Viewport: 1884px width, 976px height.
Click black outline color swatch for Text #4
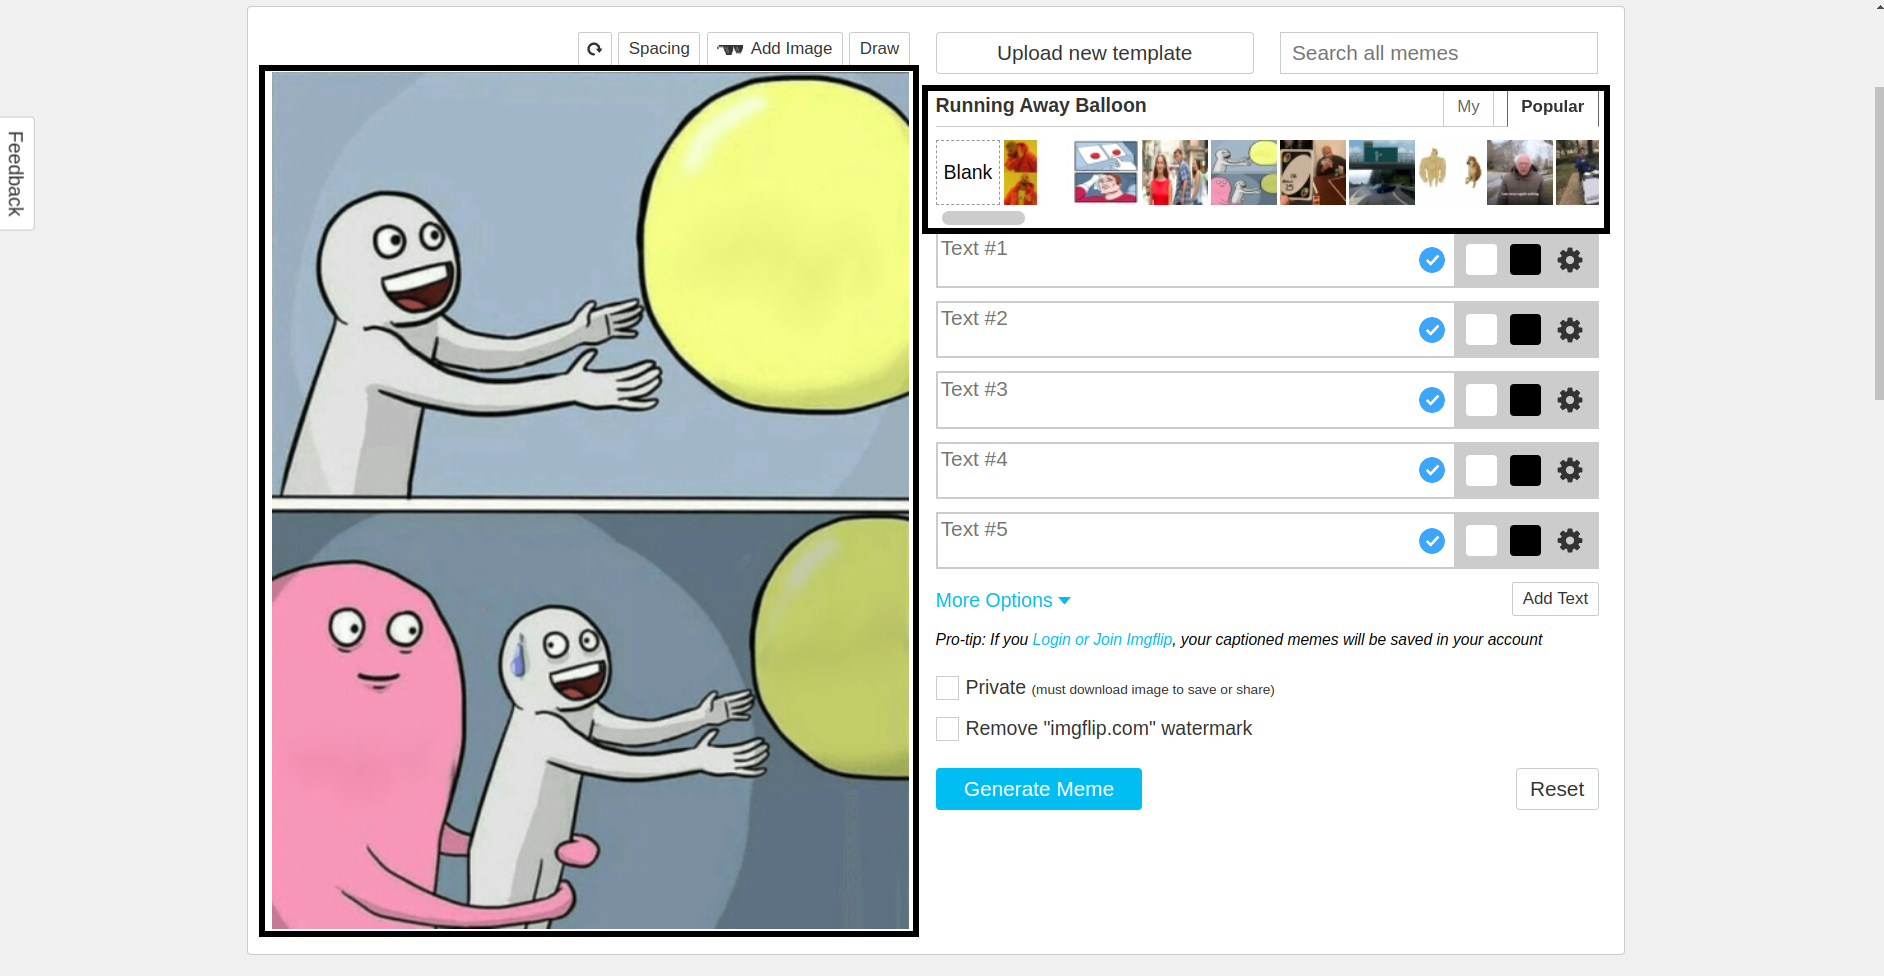pos(1525,470)
